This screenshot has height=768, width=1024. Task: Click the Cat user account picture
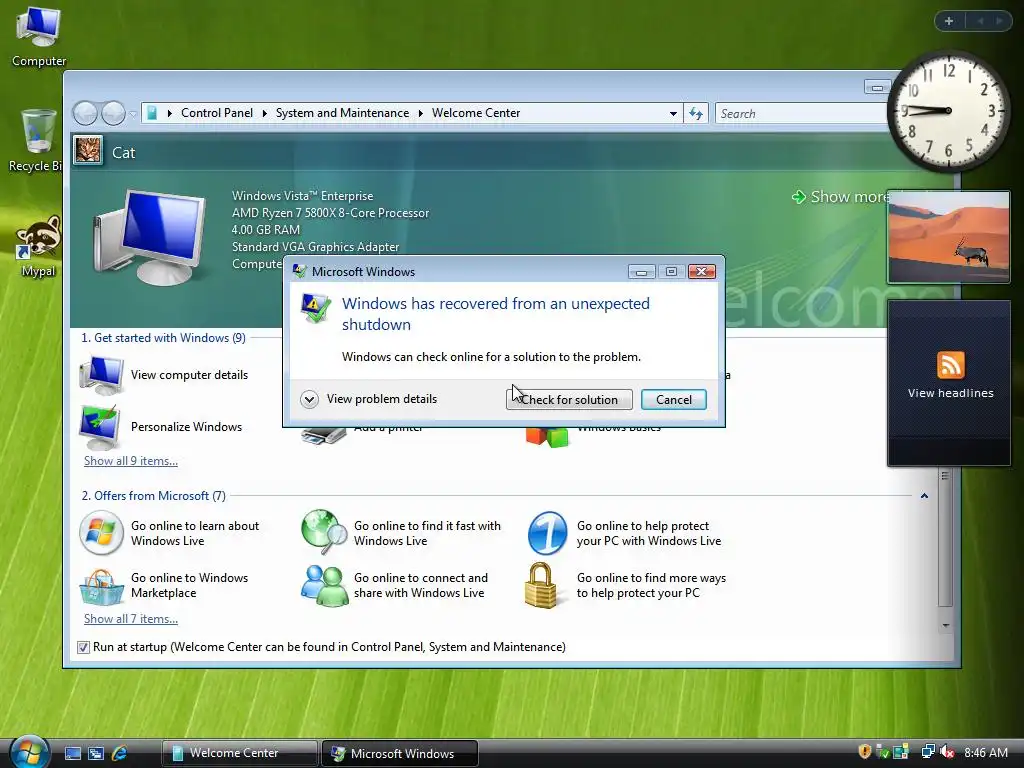pos(88,151)
